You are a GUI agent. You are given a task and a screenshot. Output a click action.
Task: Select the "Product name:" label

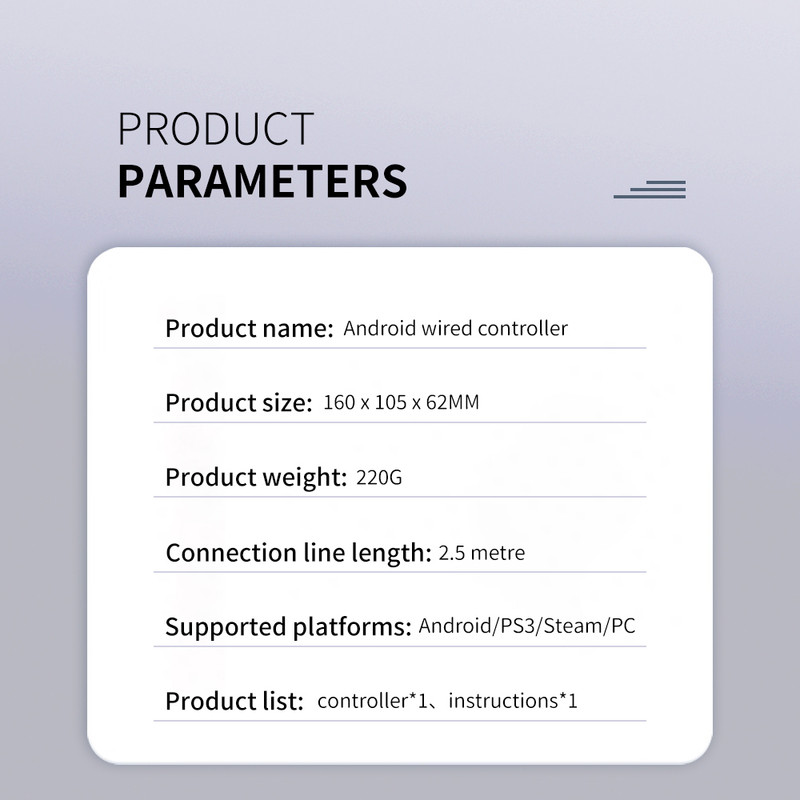[249, 328]
